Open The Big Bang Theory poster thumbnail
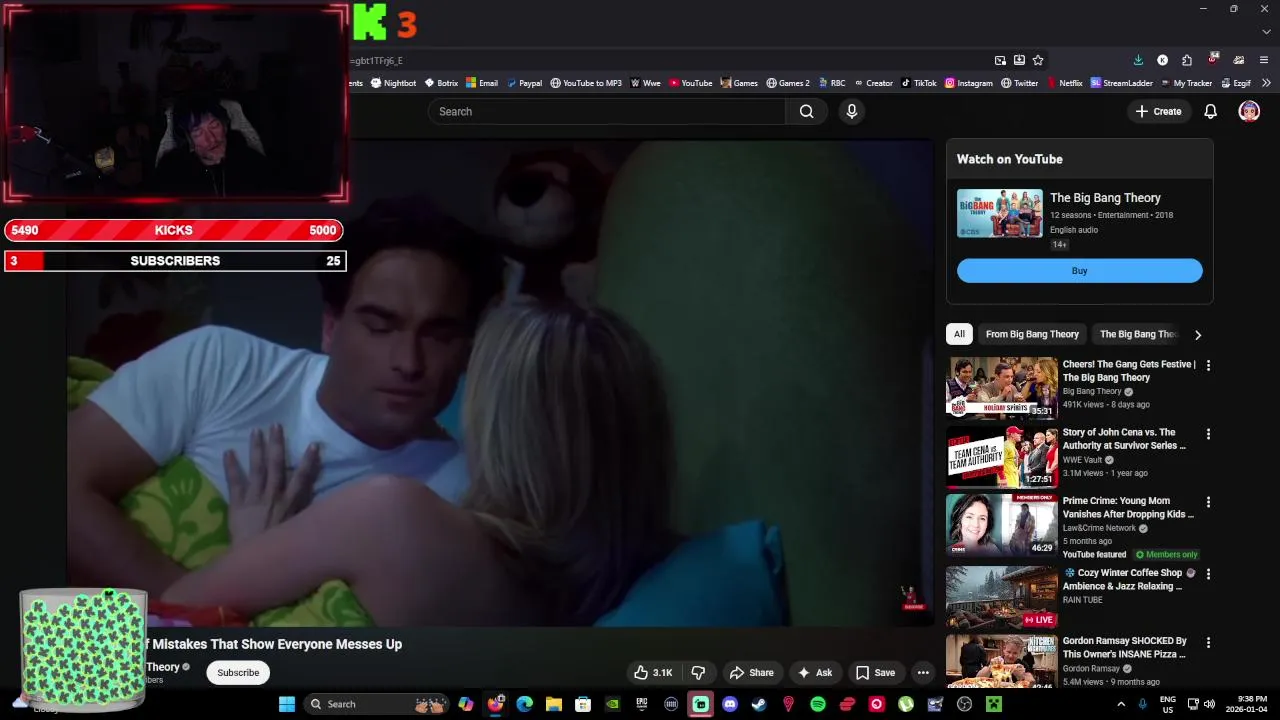 click(999, 213)
